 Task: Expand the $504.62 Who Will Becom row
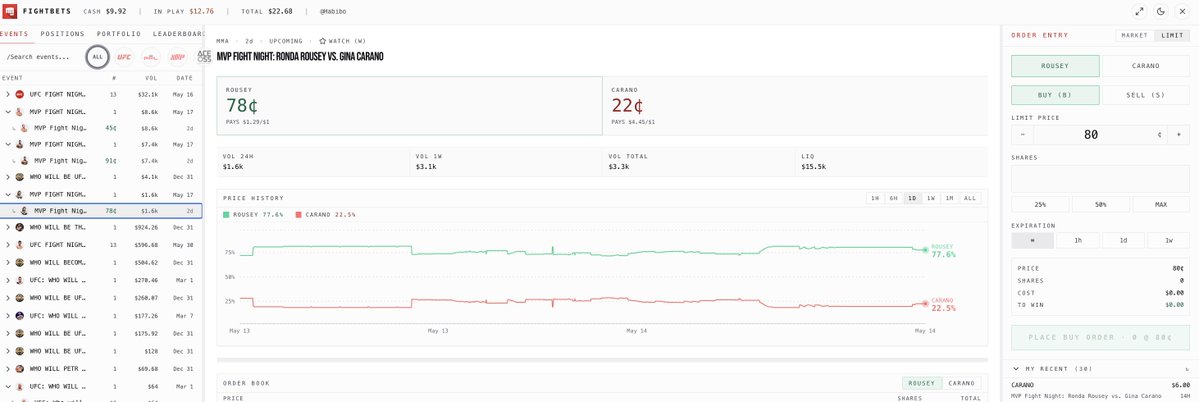pyautogui.click(x=8, y=261)
